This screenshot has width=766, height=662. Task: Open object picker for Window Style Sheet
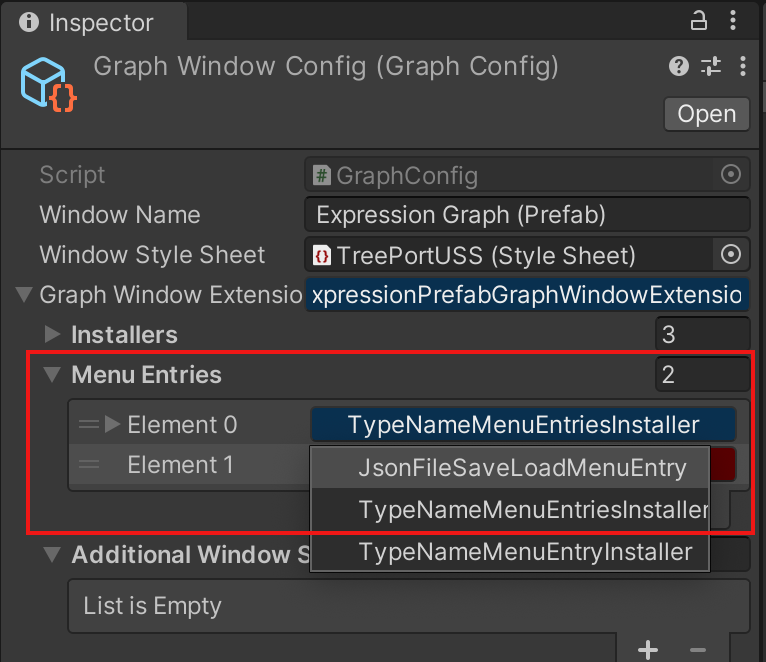point(731,255)
